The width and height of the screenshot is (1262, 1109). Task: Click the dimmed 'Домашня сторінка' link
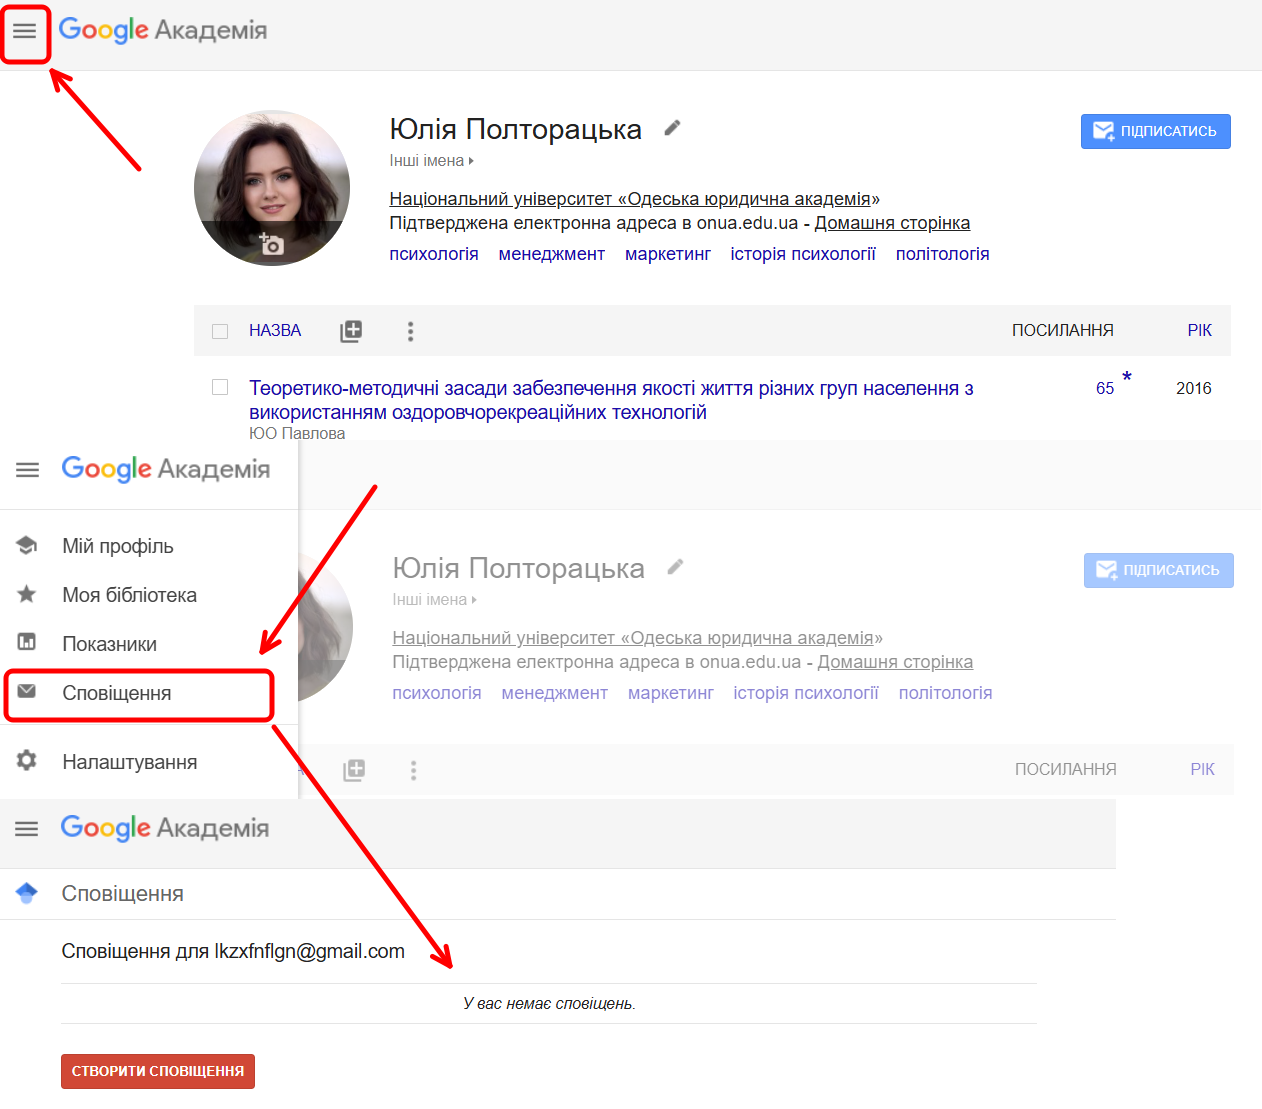pyautogui.click(x=895, y=662)
